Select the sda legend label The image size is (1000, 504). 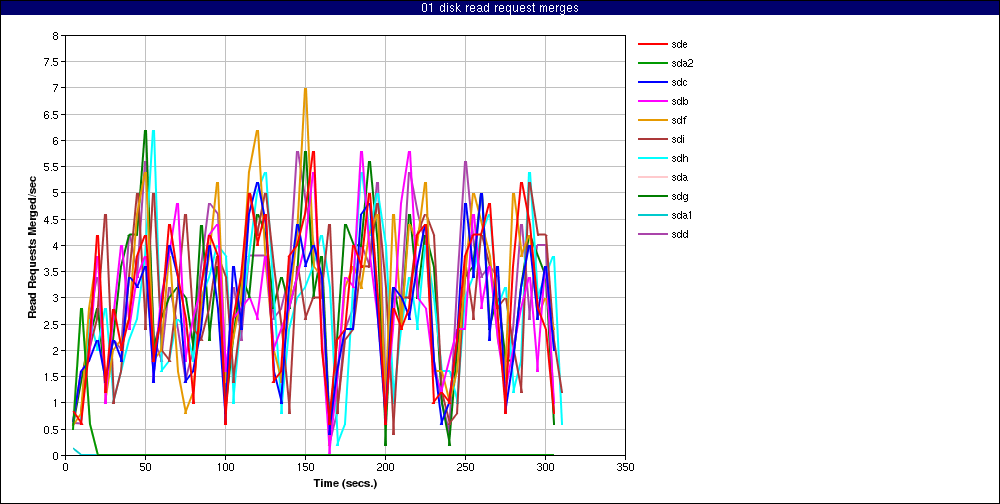[x=679, y=177]
